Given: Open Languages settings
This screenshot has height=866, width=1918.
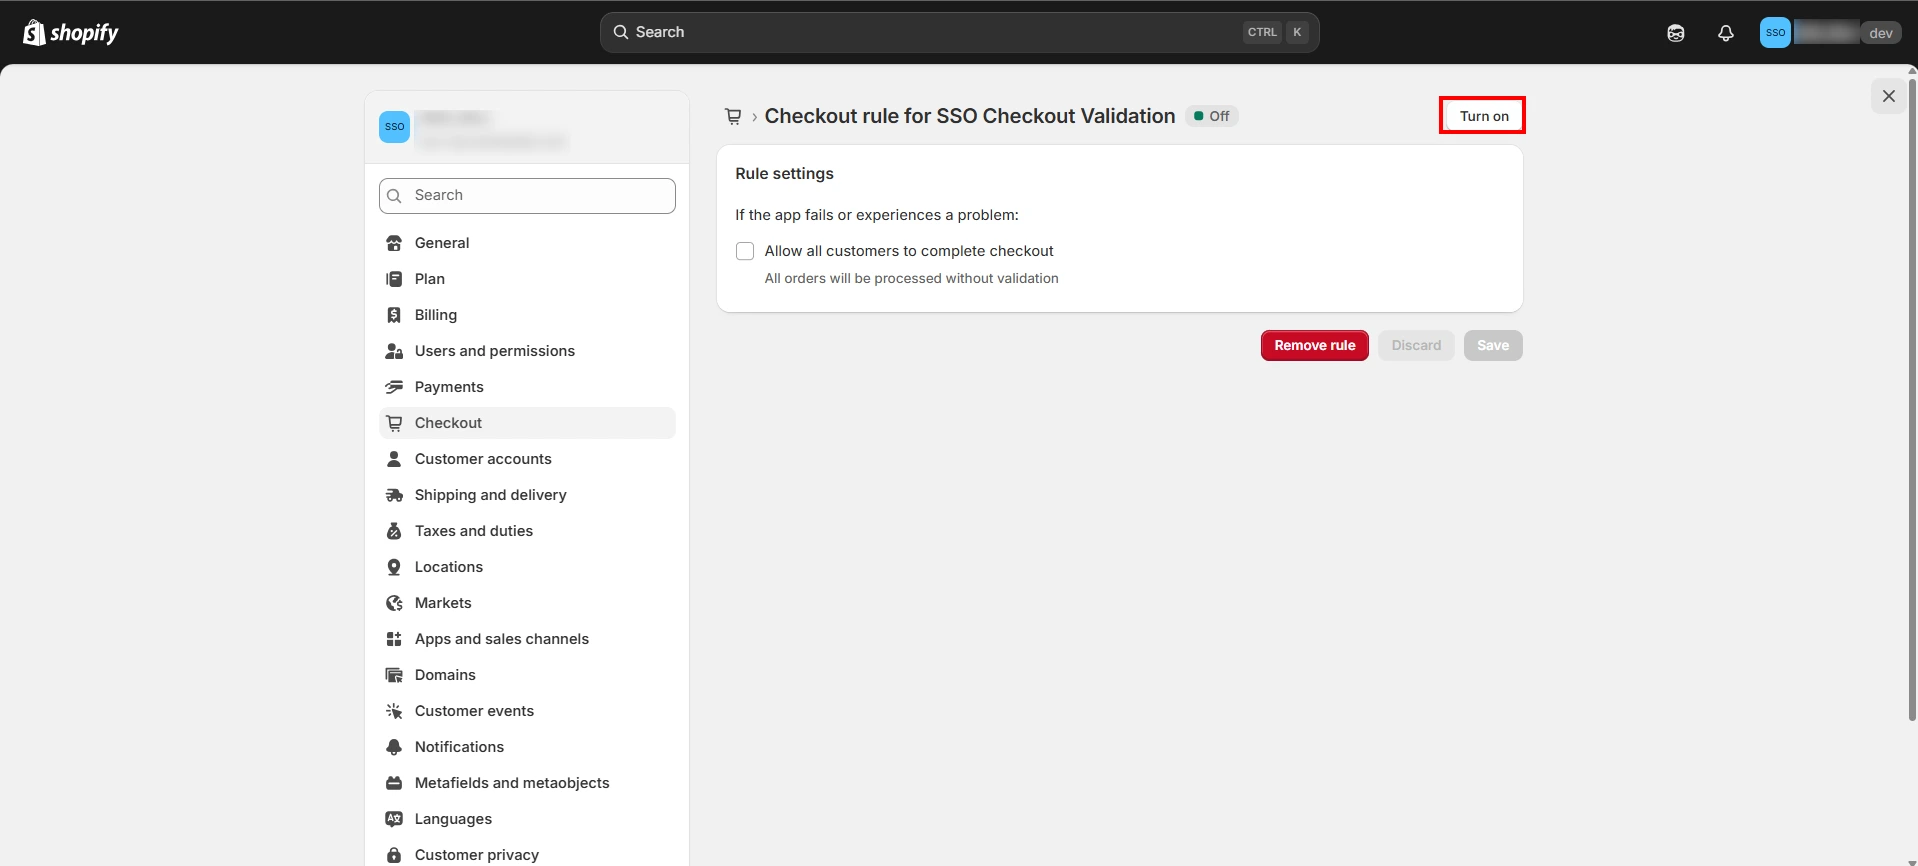Looking at the screenshot, I should [527, 819].
